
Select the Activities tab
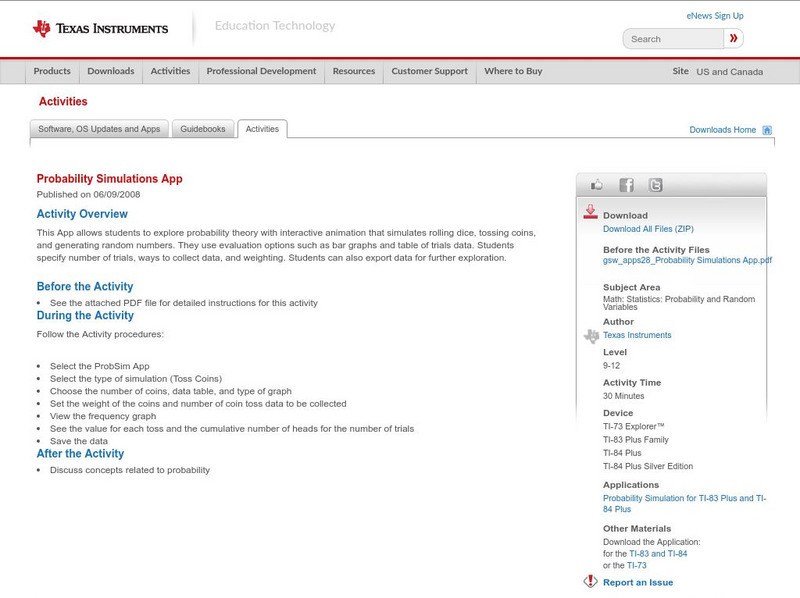[x=262, y=129]
